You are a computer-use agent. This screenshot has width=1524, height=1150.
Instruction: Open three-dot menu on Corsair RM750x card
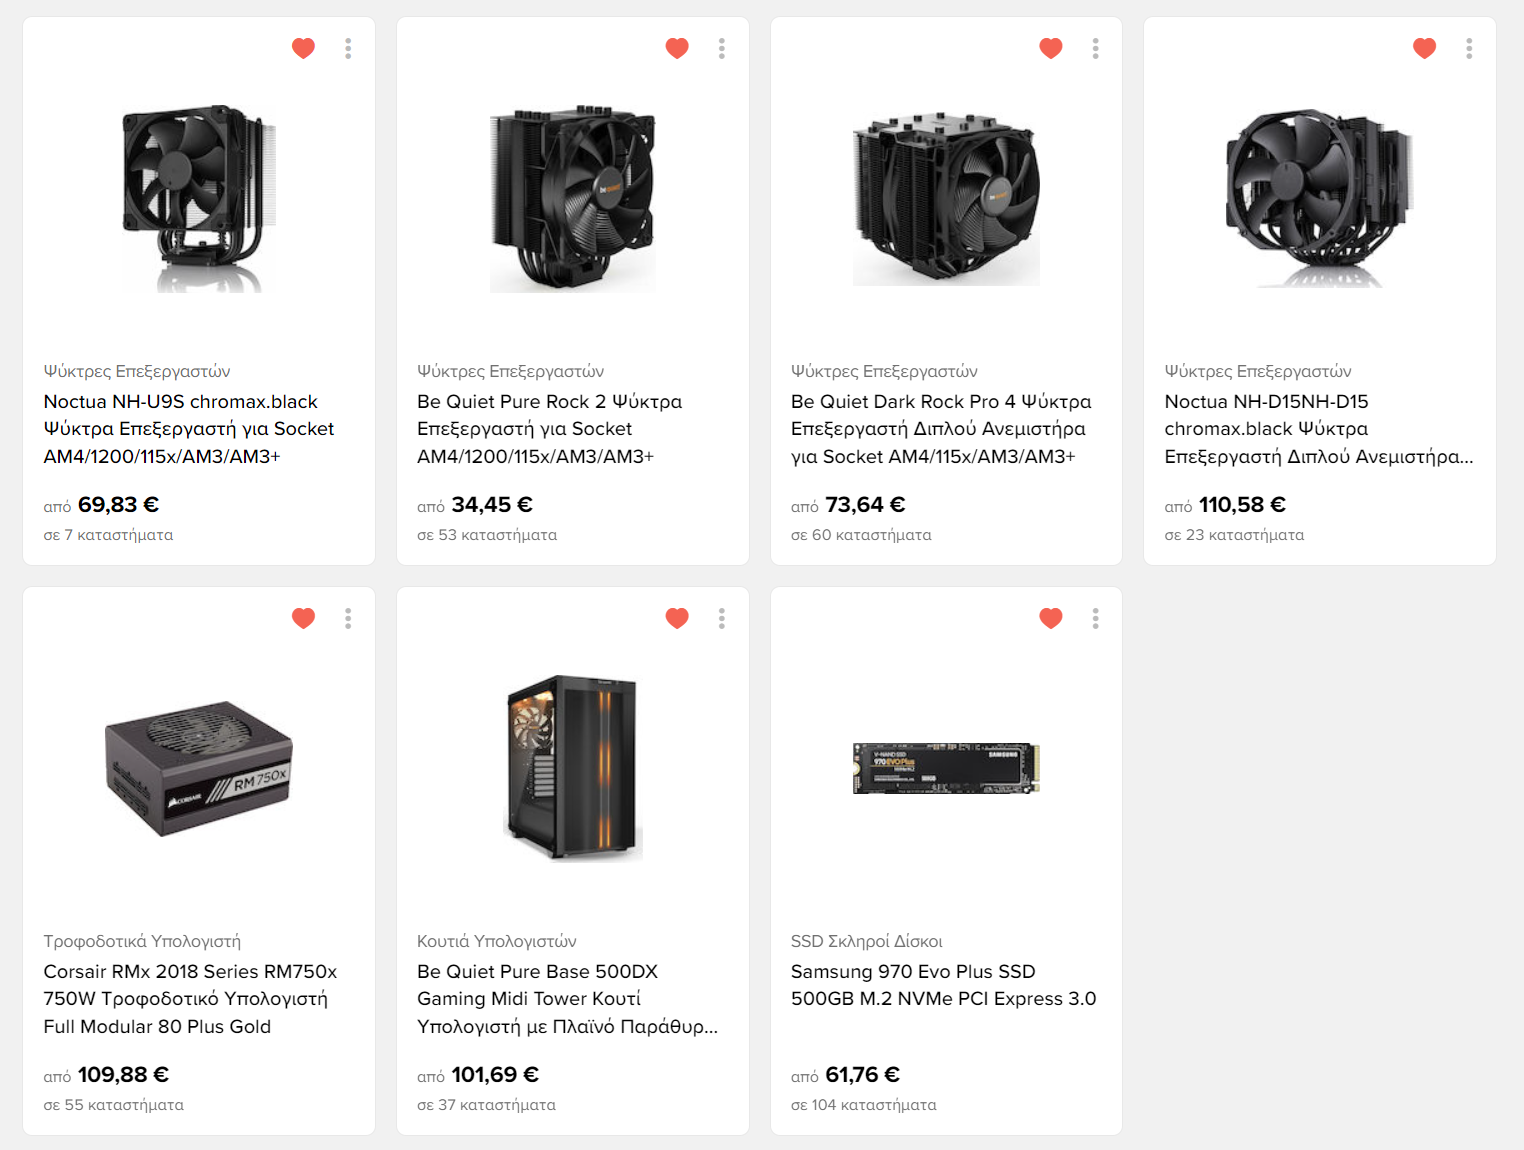point(348,618)
